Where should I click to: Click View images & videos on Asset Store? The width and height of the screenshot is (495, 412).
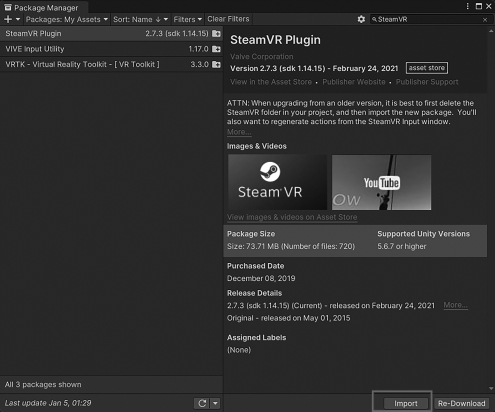pyautogui.click(x=292, y=217)
